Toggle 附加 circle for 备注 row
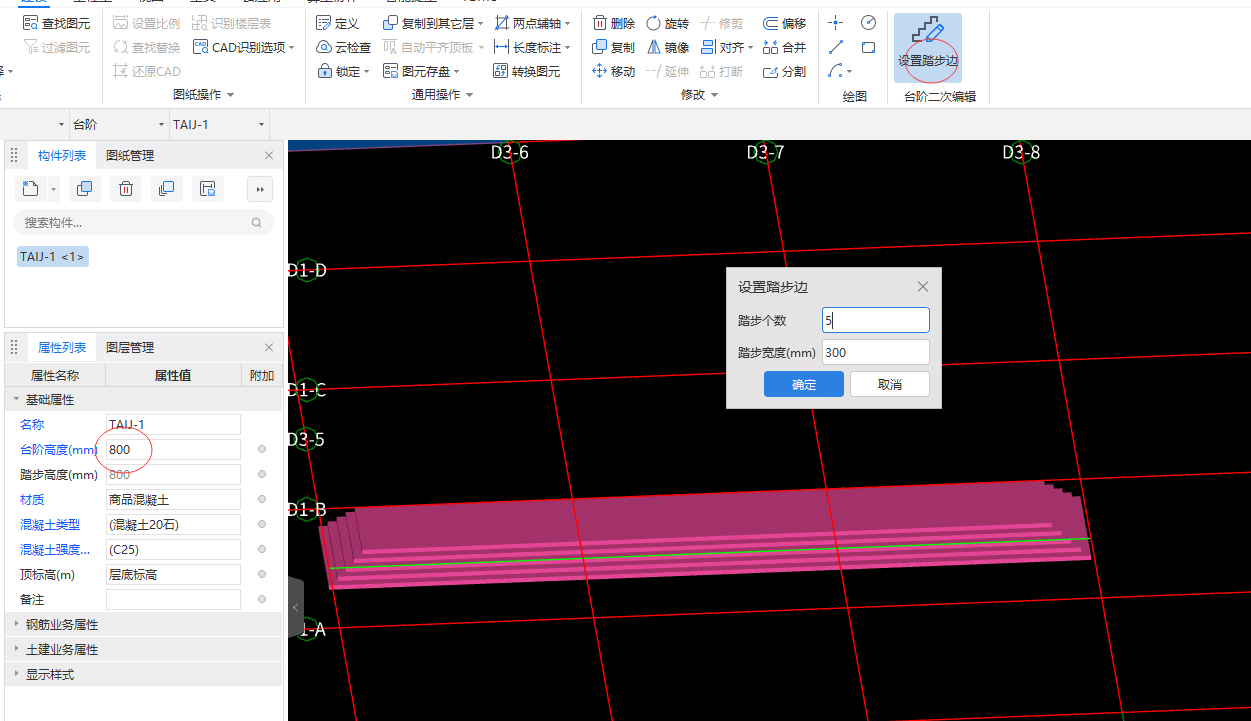Screen dimensions: 1251x721 [x=262, y=600]
